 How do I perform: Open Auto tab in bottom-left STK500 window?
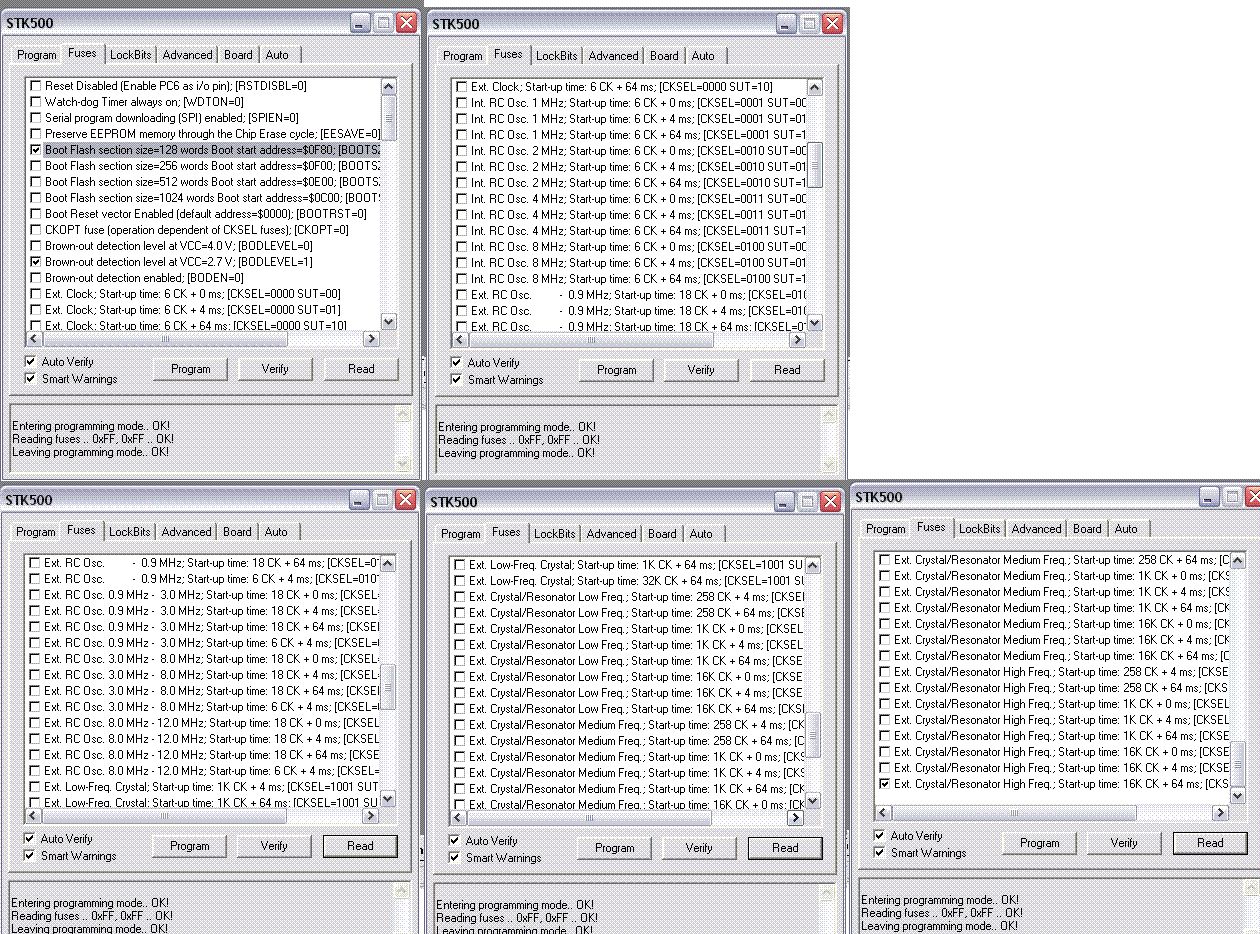pyautogui.click(x=277, y=532)
